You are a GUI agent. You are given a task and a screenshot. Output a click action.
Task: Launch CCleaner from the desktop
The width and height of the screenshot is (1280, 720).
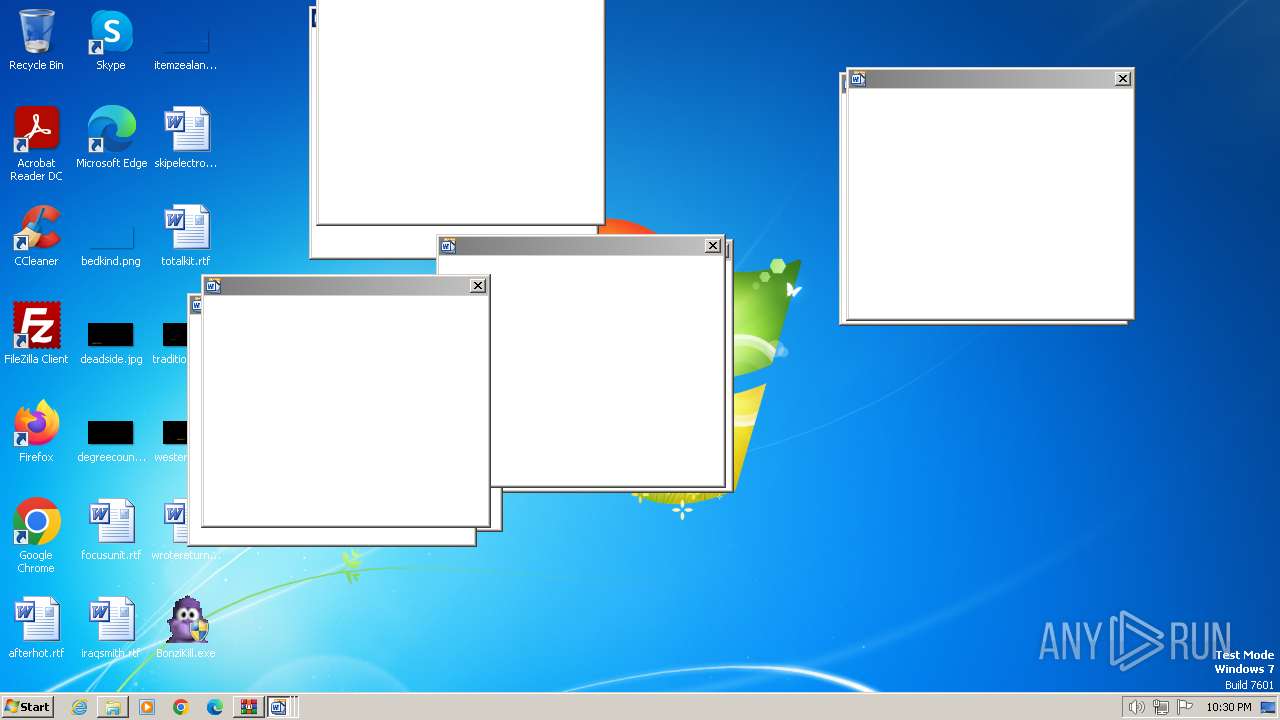point(36,236)
